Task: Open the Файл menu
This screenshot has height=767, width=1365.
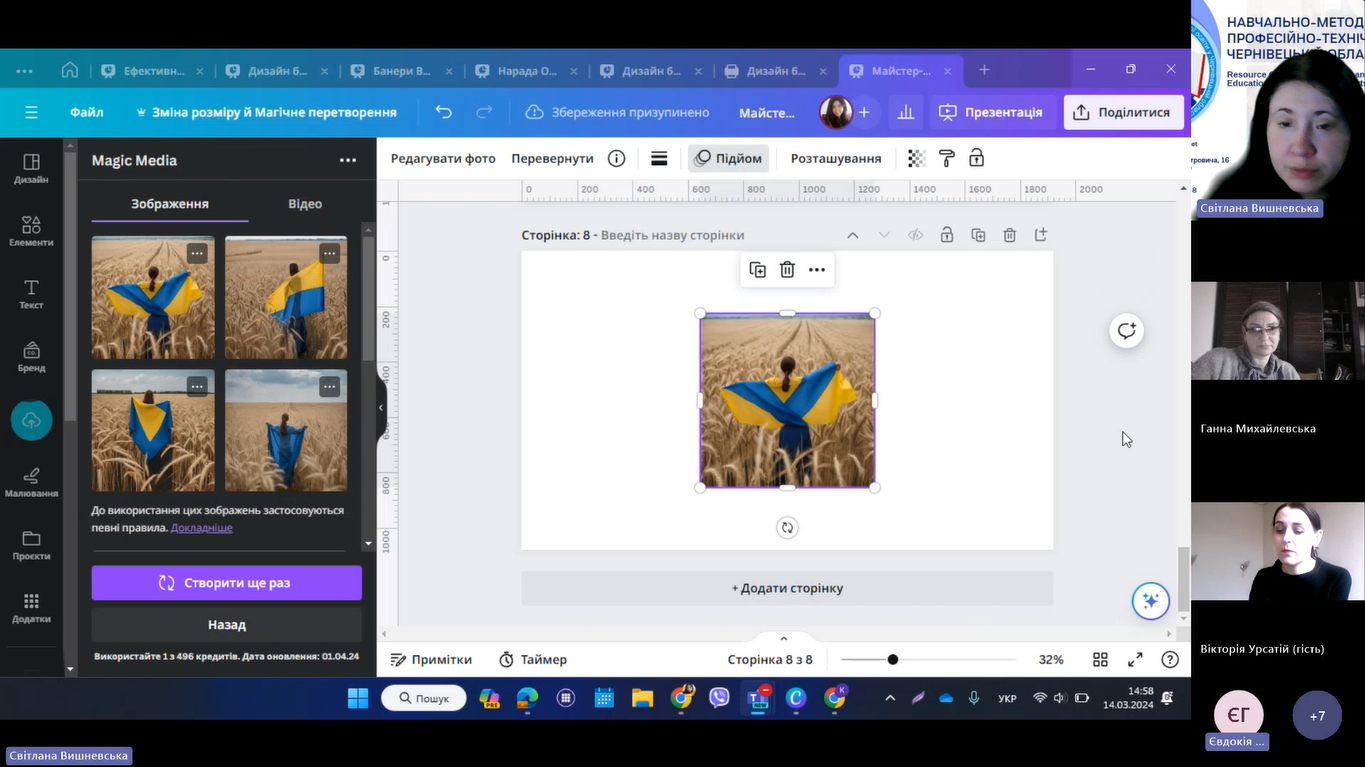Action: (87, 112)
